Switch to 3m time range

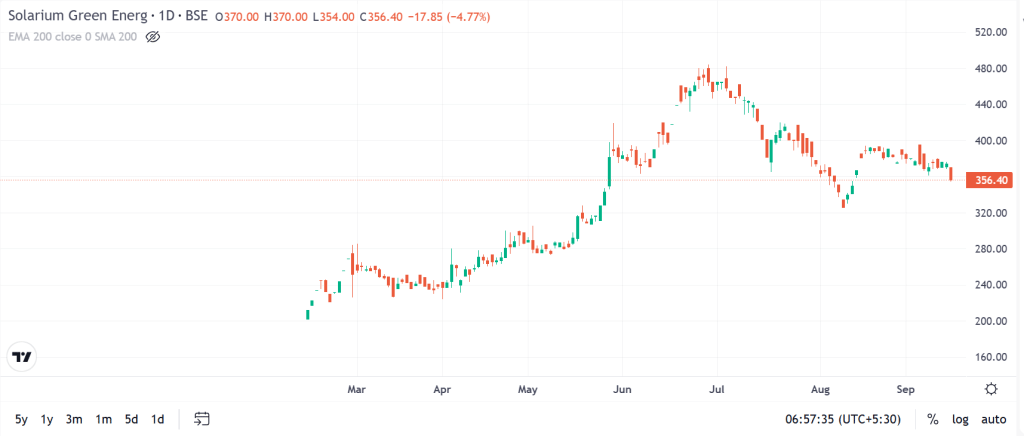click(73, 419)
